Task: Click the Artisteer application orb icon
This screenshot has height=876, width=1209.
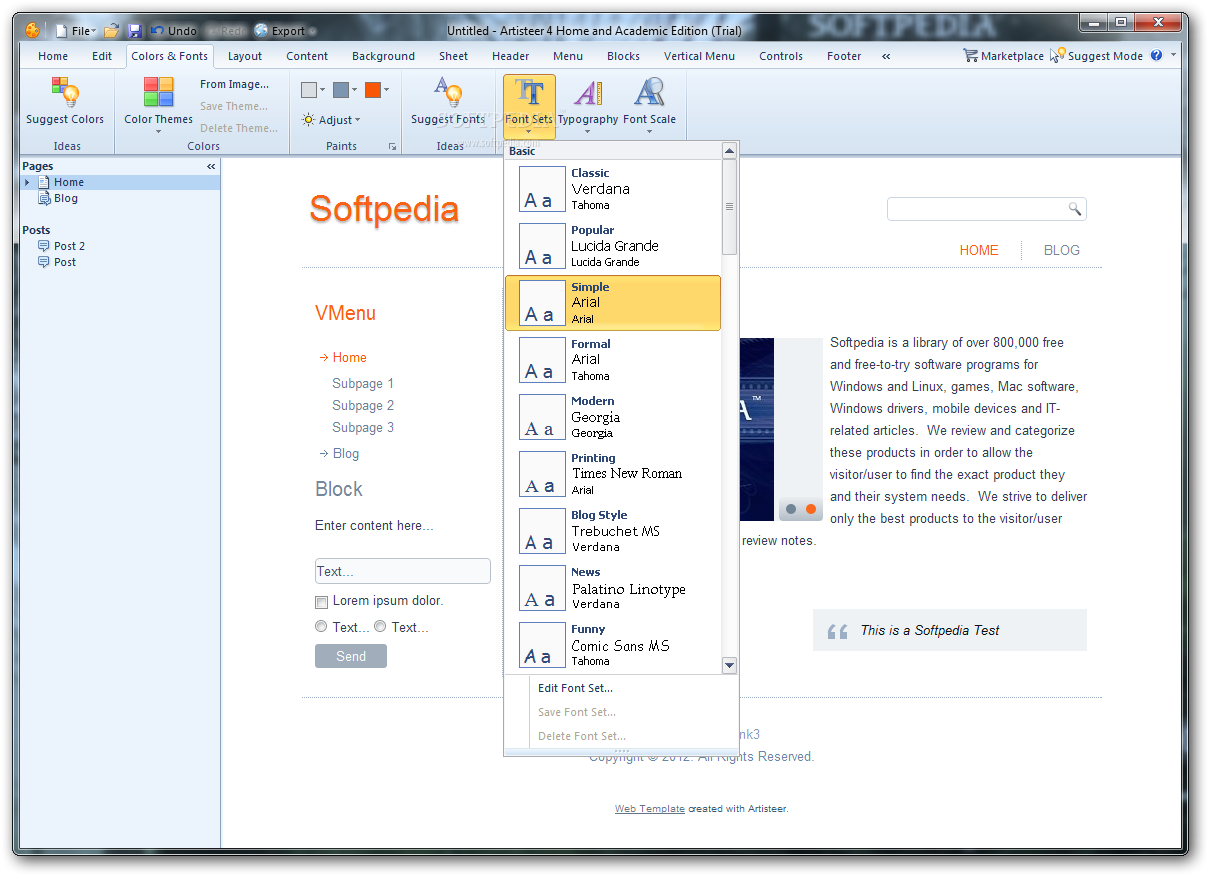Action: (x=33, y=30)
